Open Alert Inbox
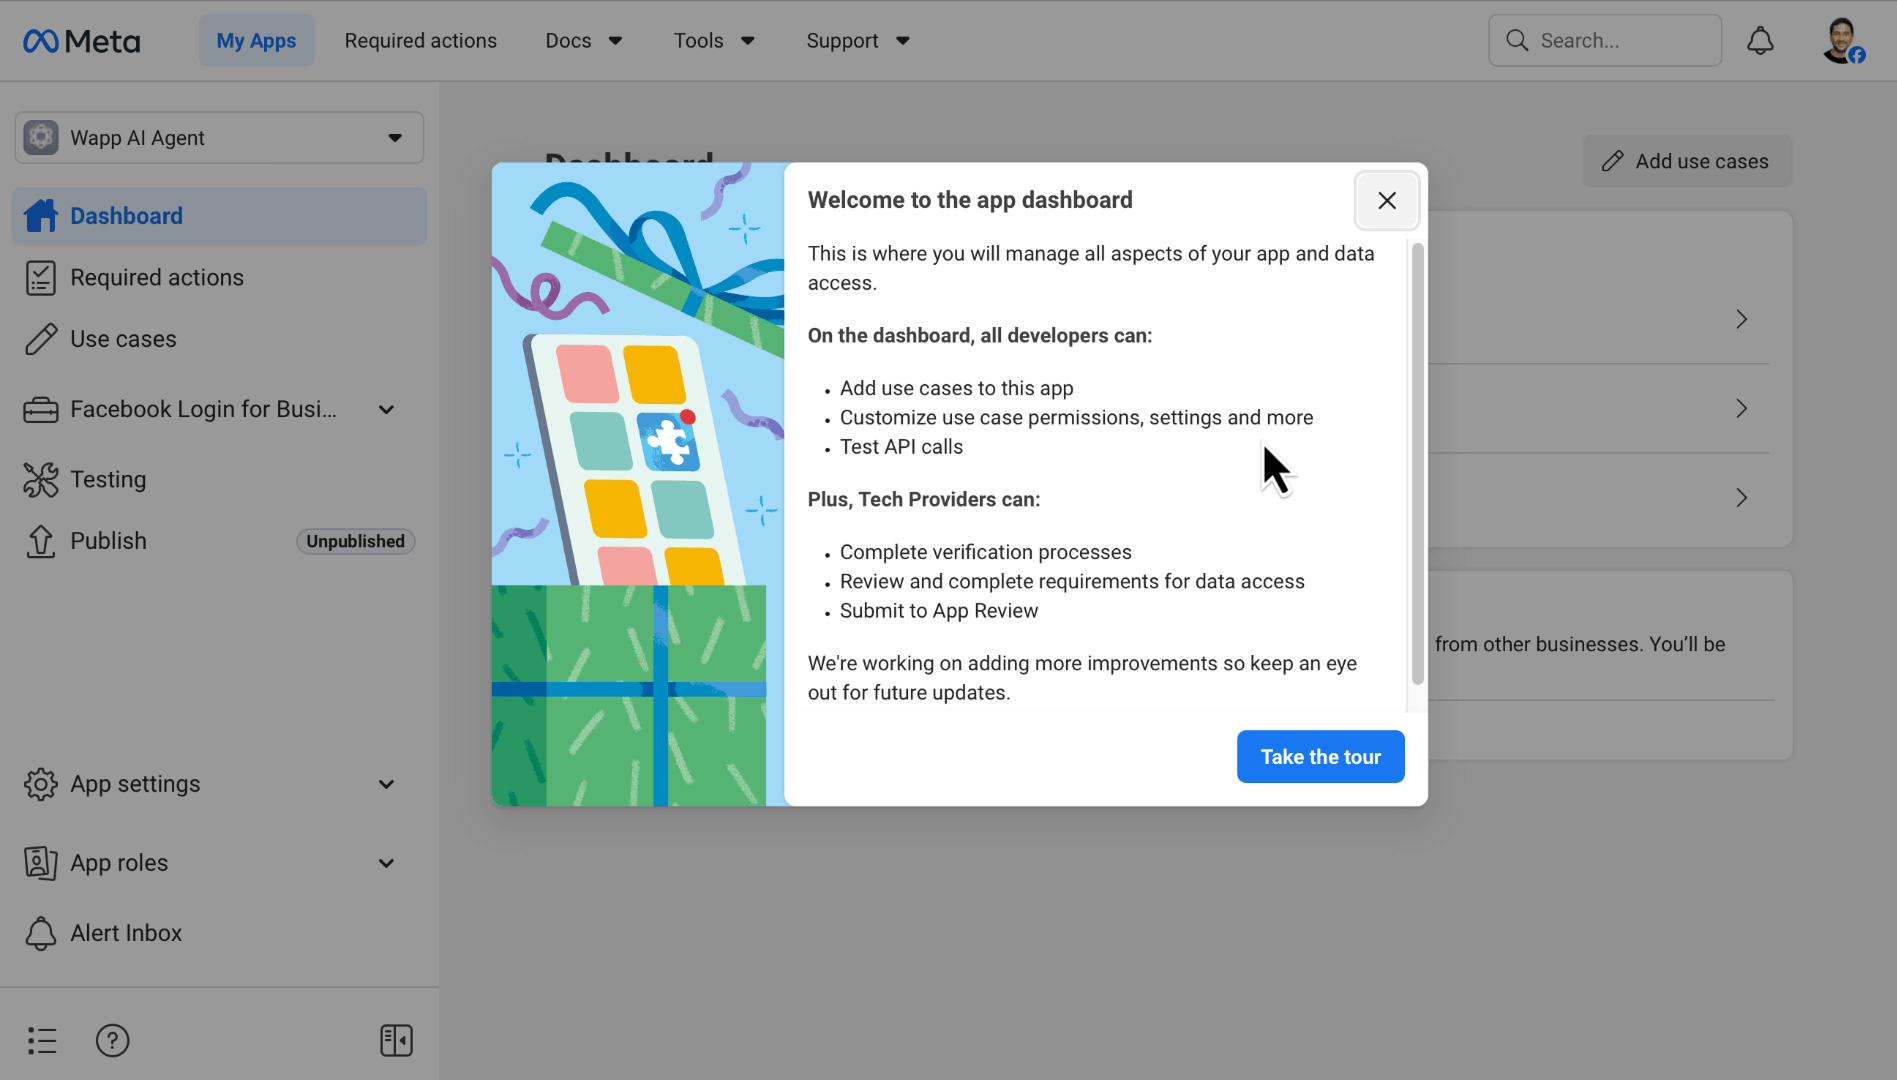 (219, 933)
